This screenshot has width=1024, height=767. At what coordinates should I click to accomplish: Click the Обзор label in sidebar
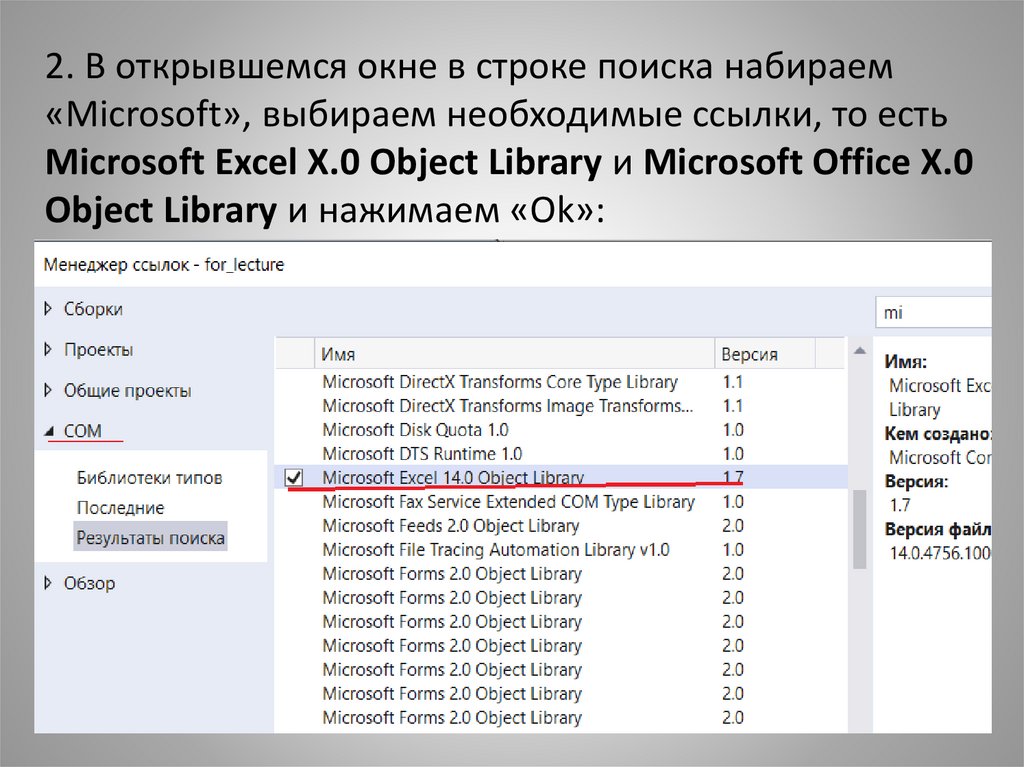tap(89, 583)
